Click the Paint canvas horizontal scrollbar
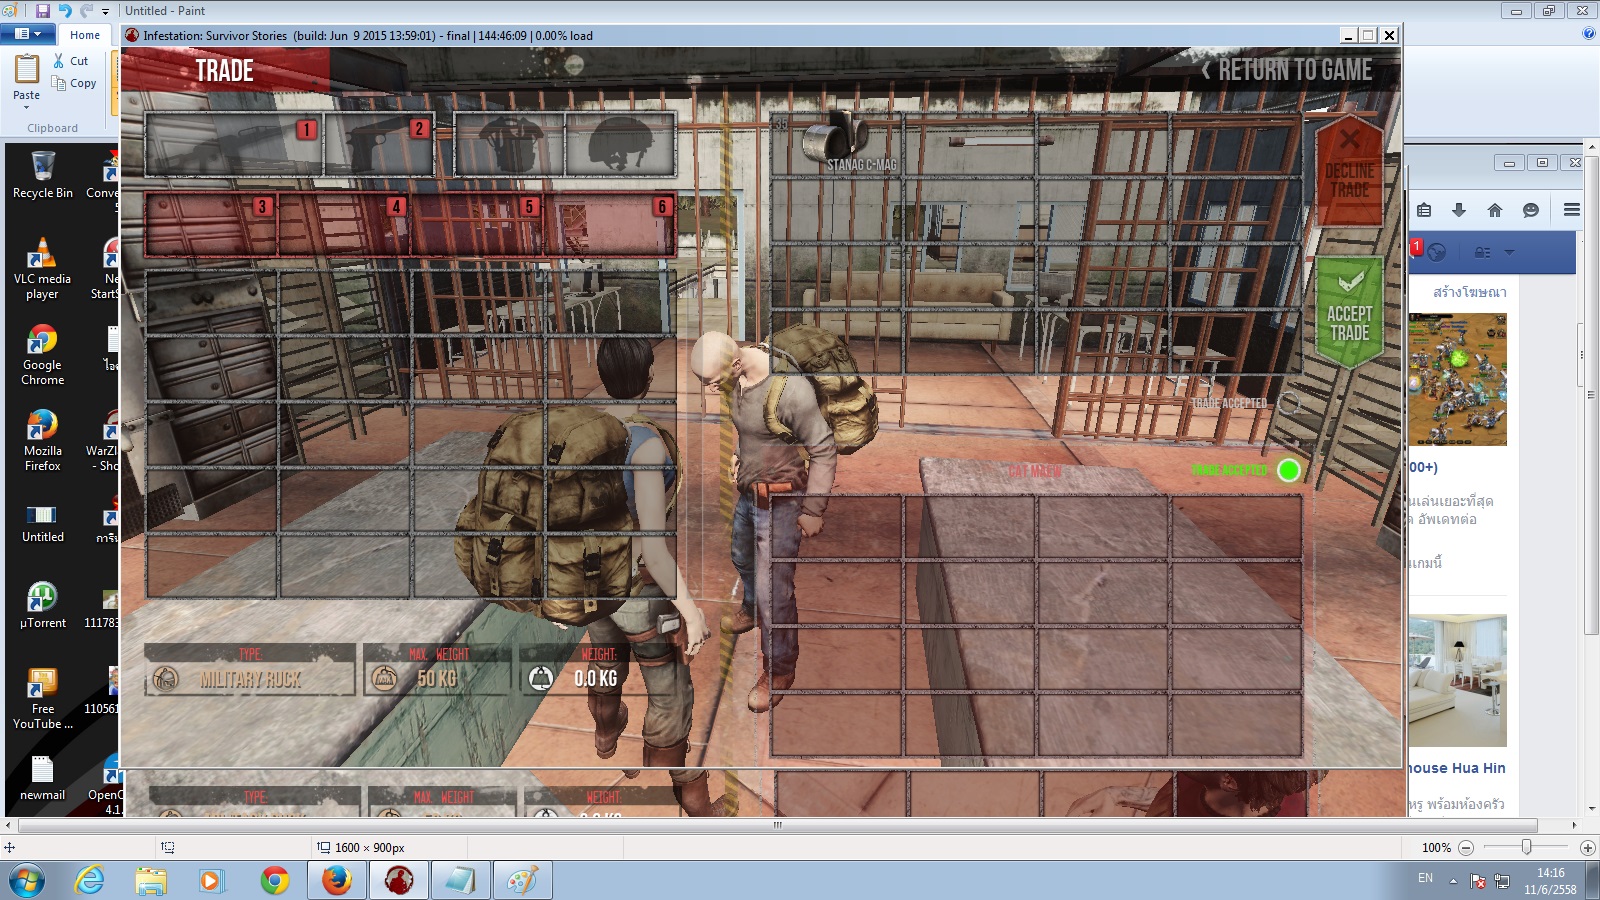Viewport: 1600px width, 900px height. pos(777,826)
